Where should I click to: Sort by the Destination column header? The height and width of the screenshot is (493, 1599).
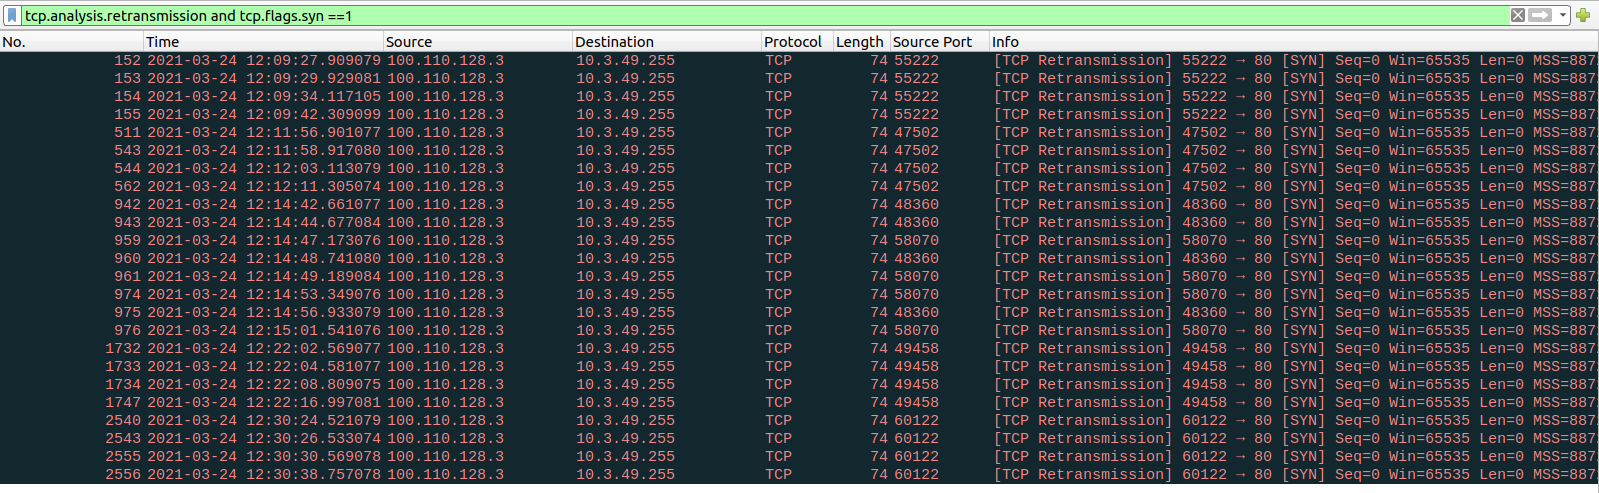click(x=665, y=42)
